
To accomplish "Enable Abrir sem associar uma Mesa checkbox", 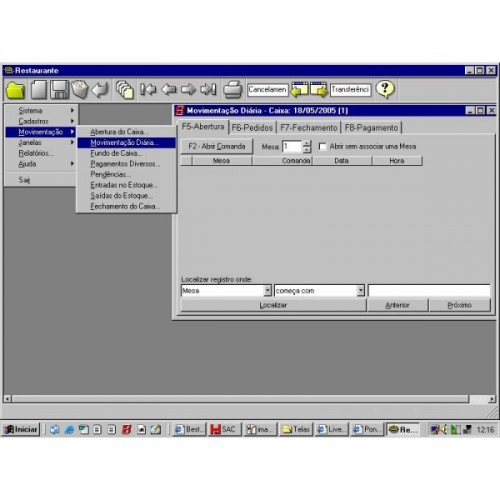I will pyautogui.click(x=322, y=146).
